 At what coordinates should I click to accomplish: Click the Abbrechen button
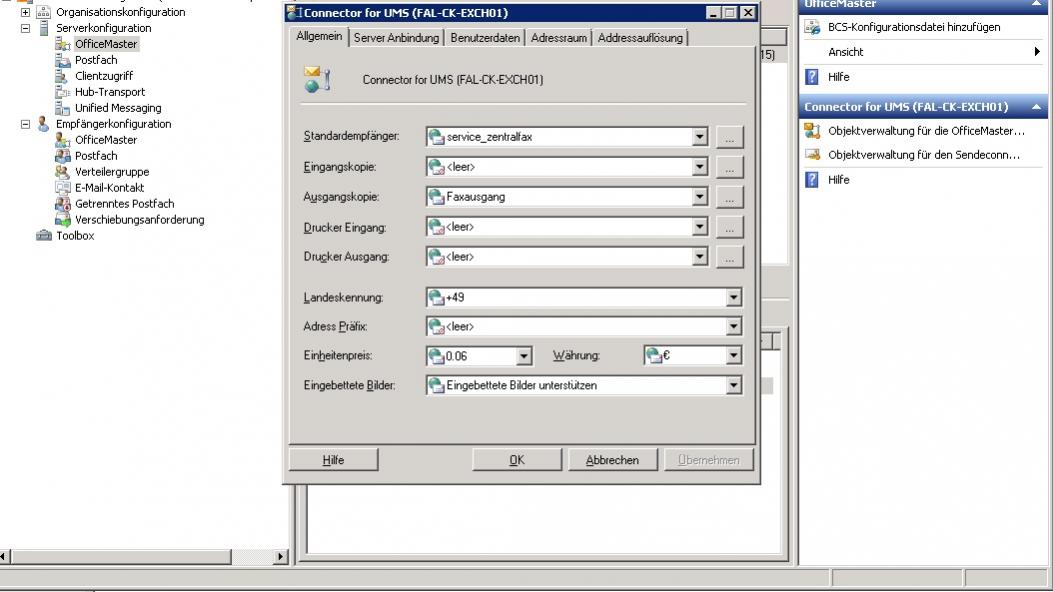pos(612,460)
